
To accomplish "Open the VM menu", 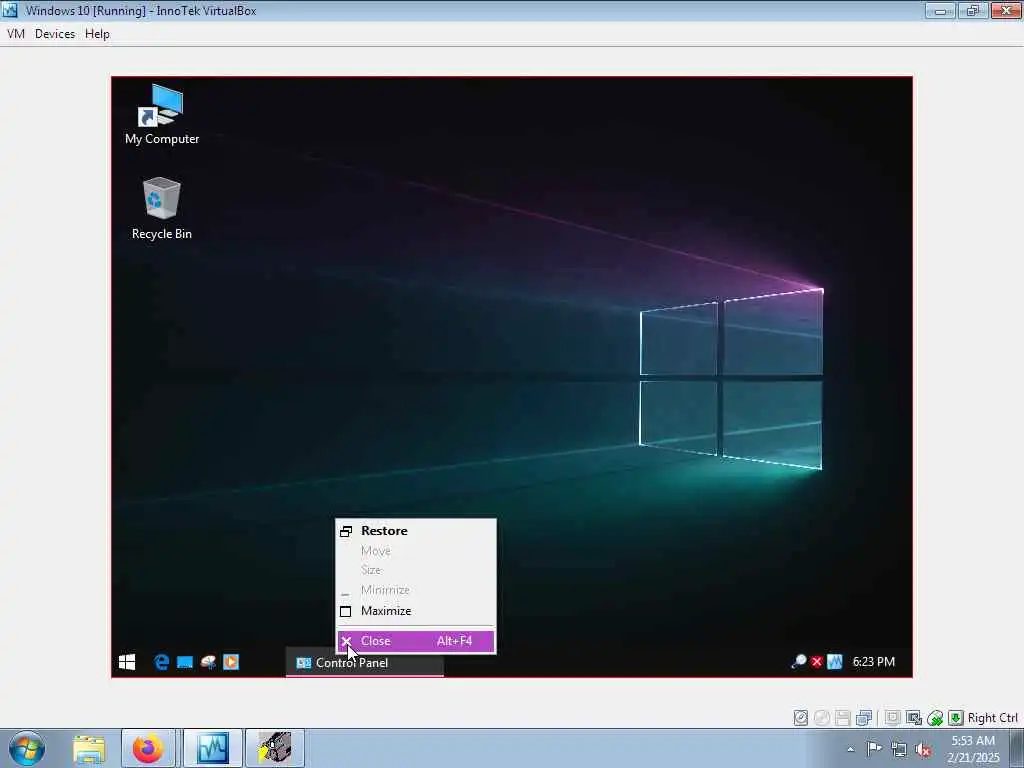I will pos(16,34).
